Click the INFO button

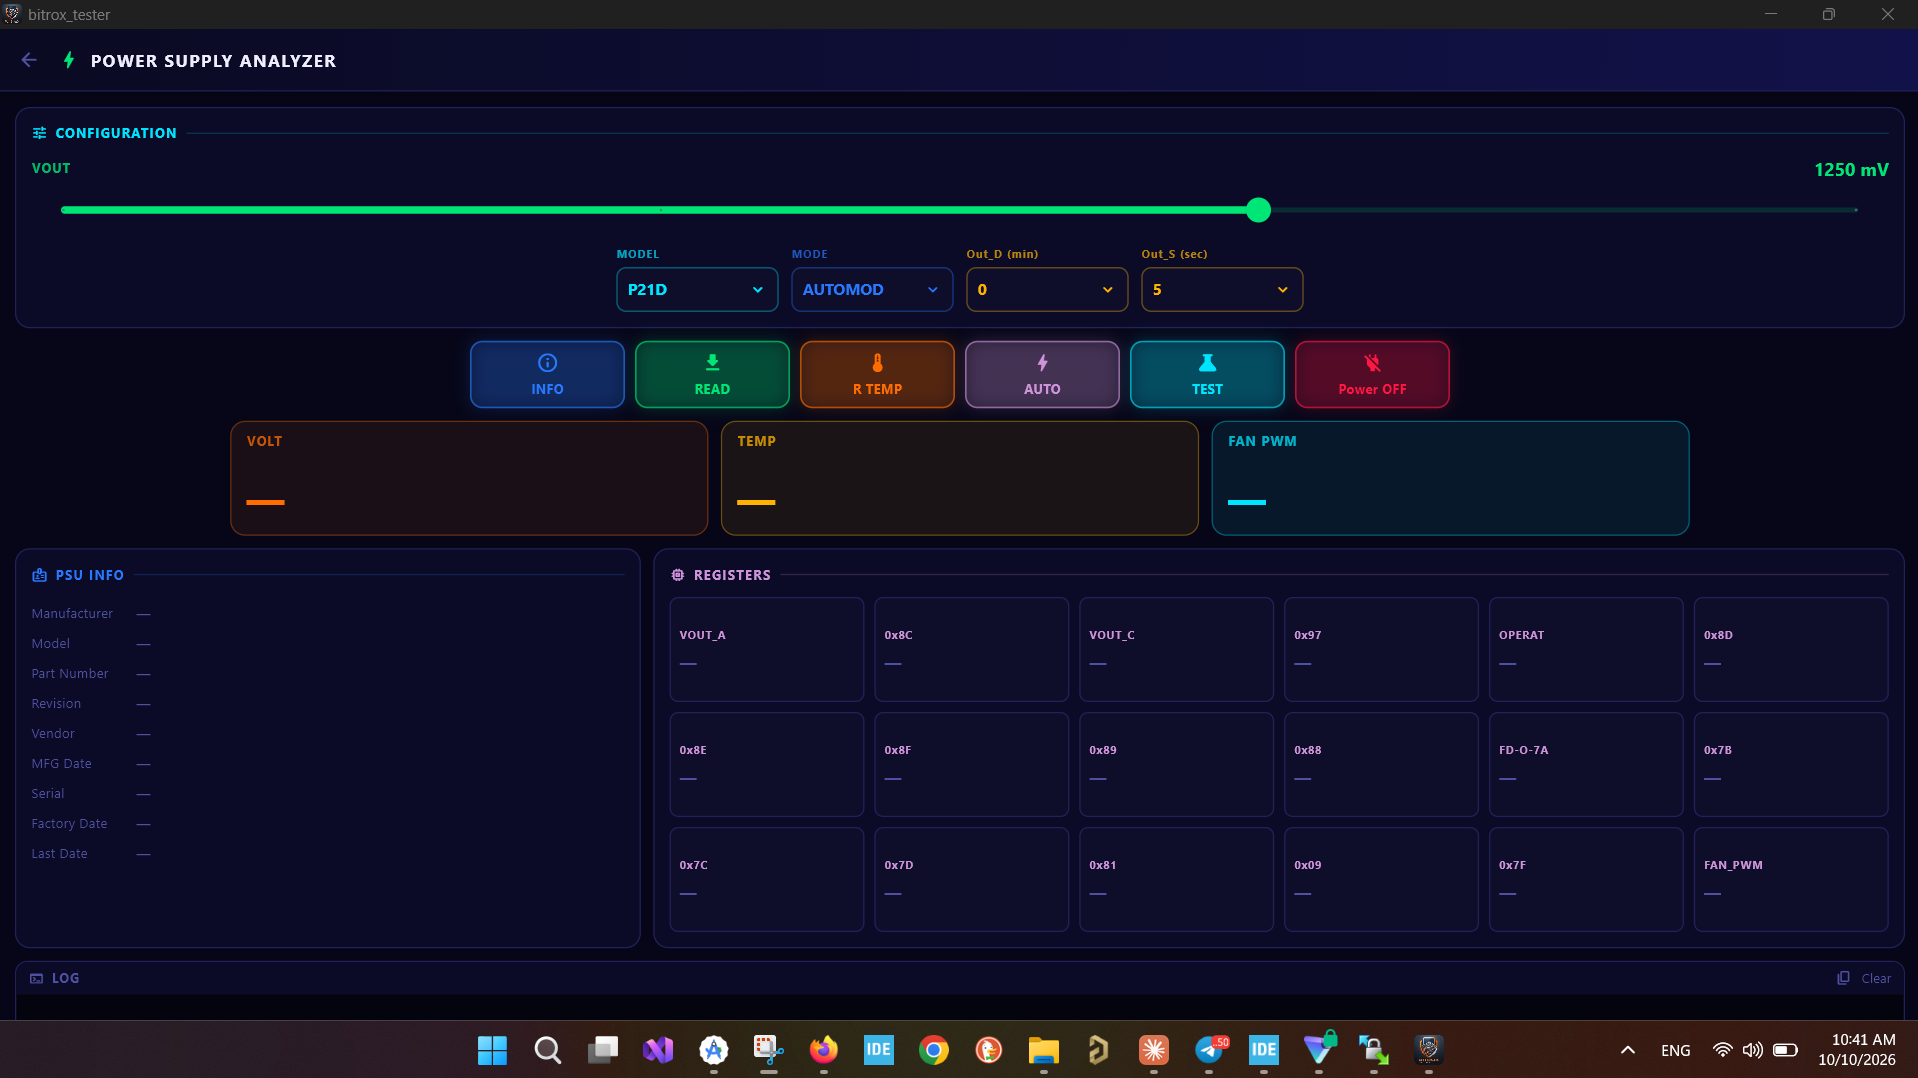pos(547,374)
